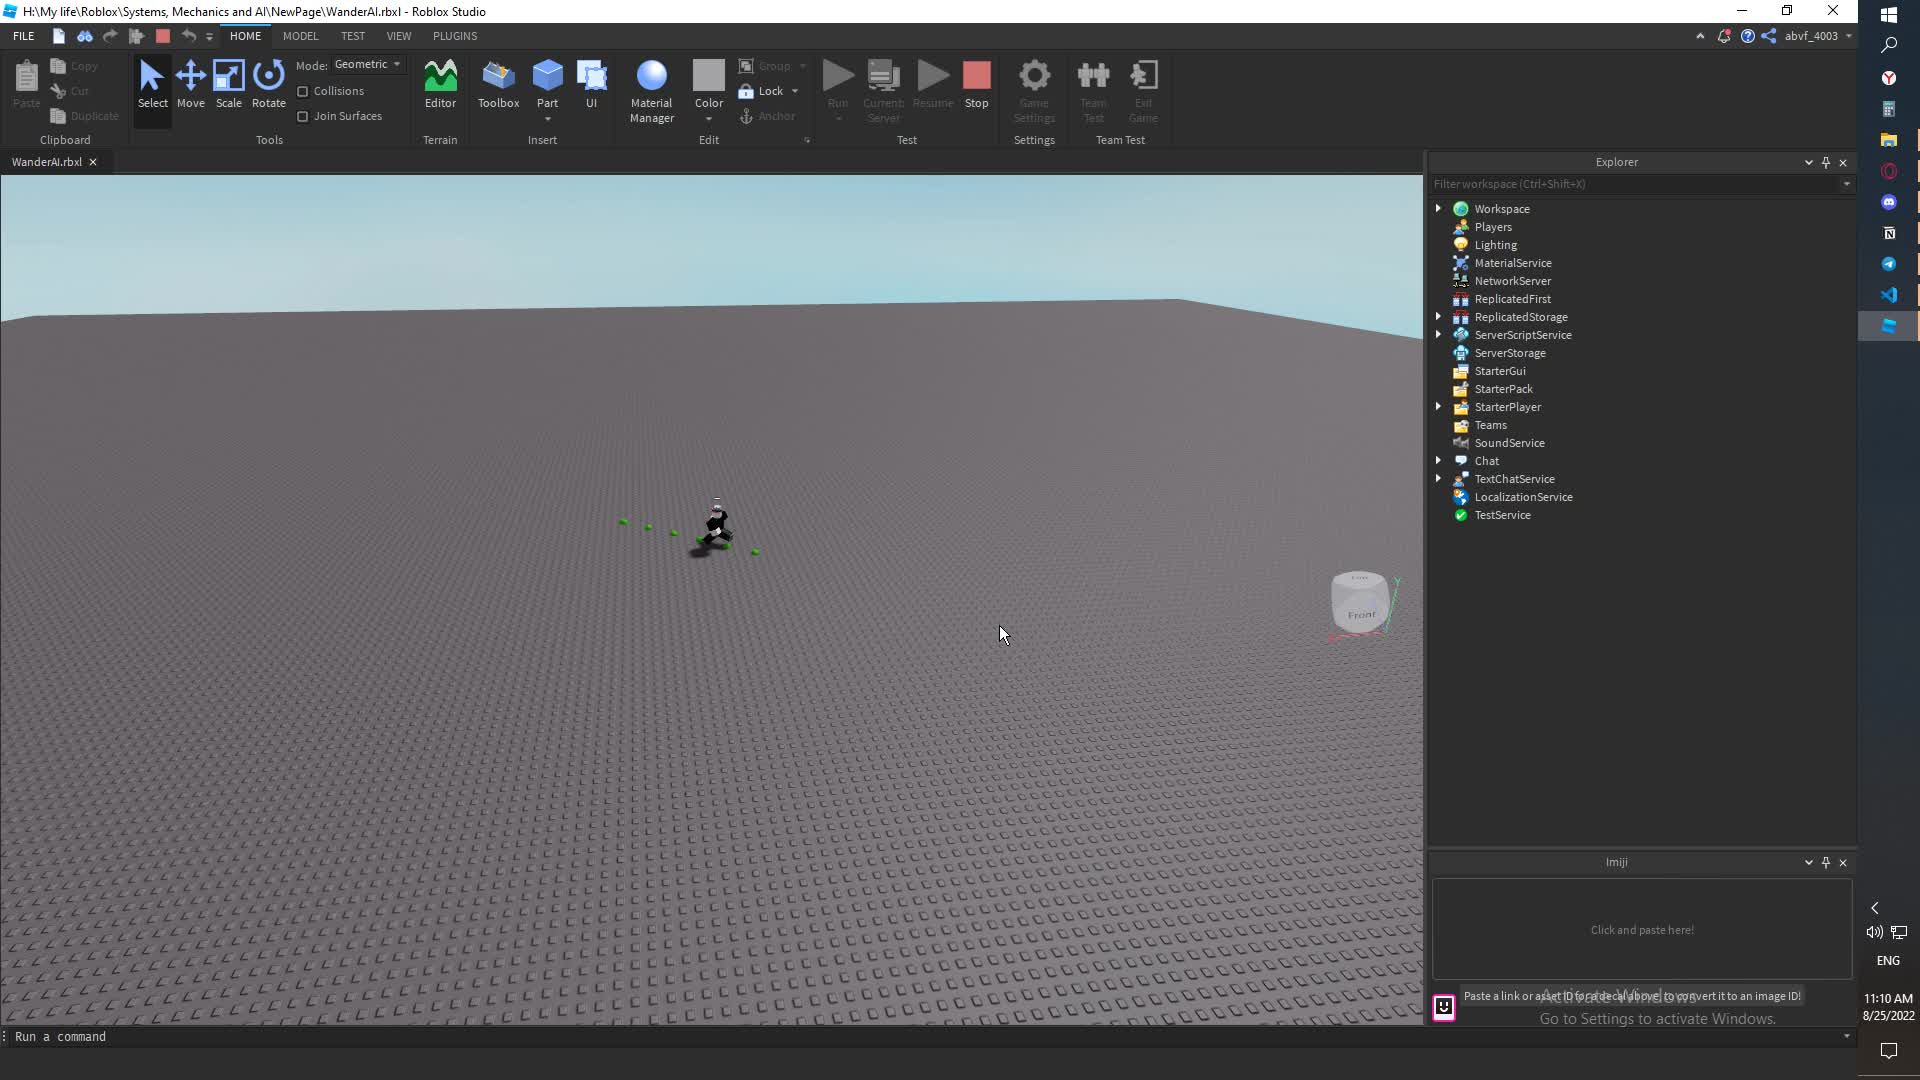Expand the ServerScriptService tree node

click(x=1438, y=335)
